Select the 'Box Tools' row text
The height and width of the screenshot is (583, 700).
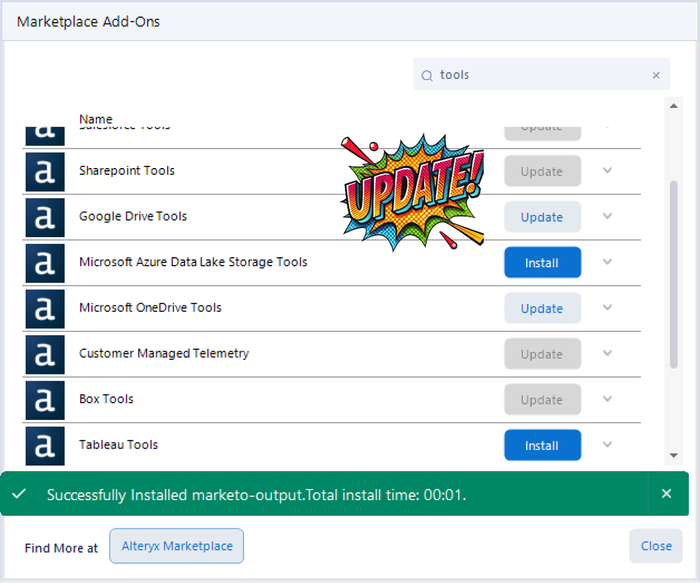pos(106,399)
